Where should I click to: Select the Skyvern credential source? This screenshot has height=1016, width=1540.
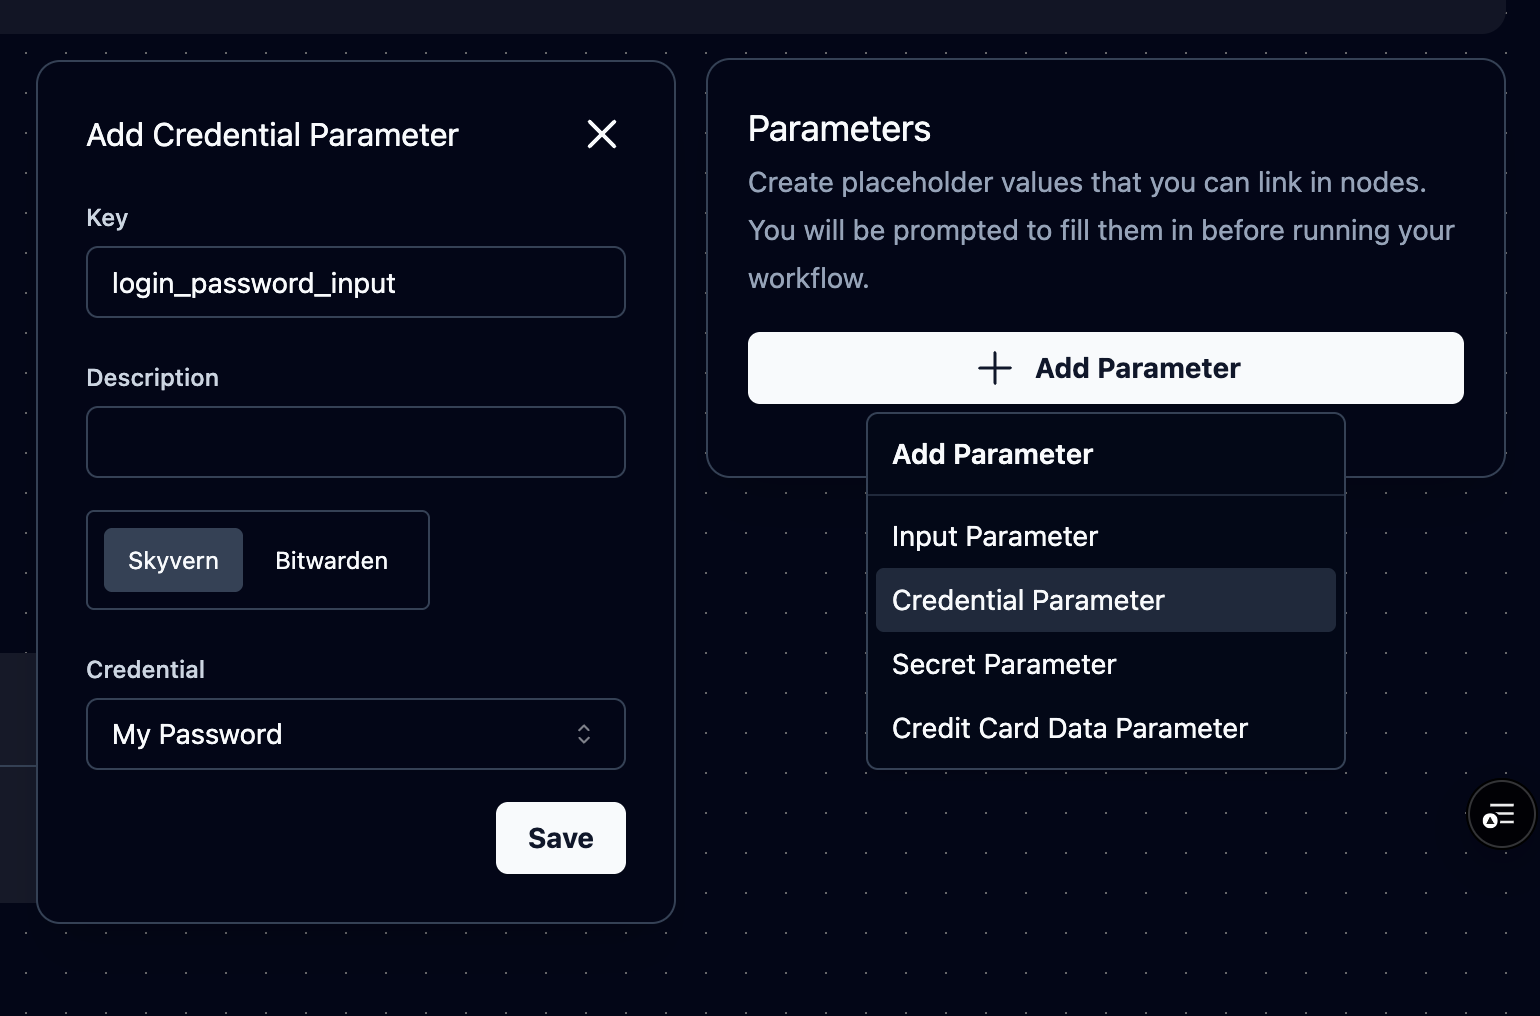[x=172, y=560]
